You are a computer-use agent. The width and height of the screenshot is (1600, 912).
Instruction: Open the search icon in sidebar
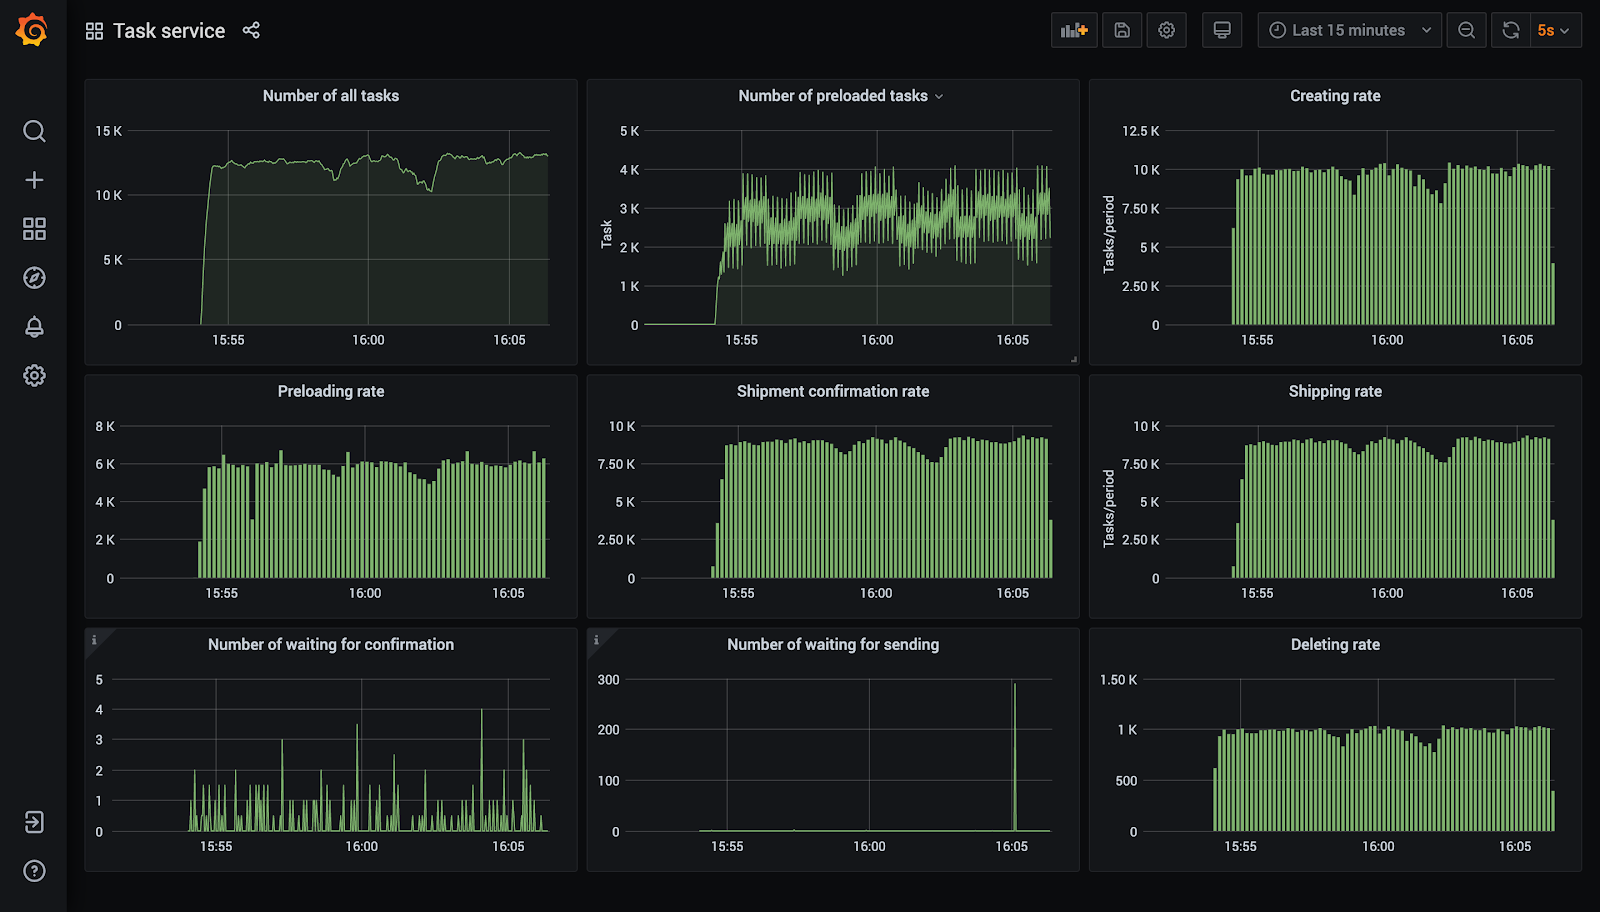tap(34, 131)
